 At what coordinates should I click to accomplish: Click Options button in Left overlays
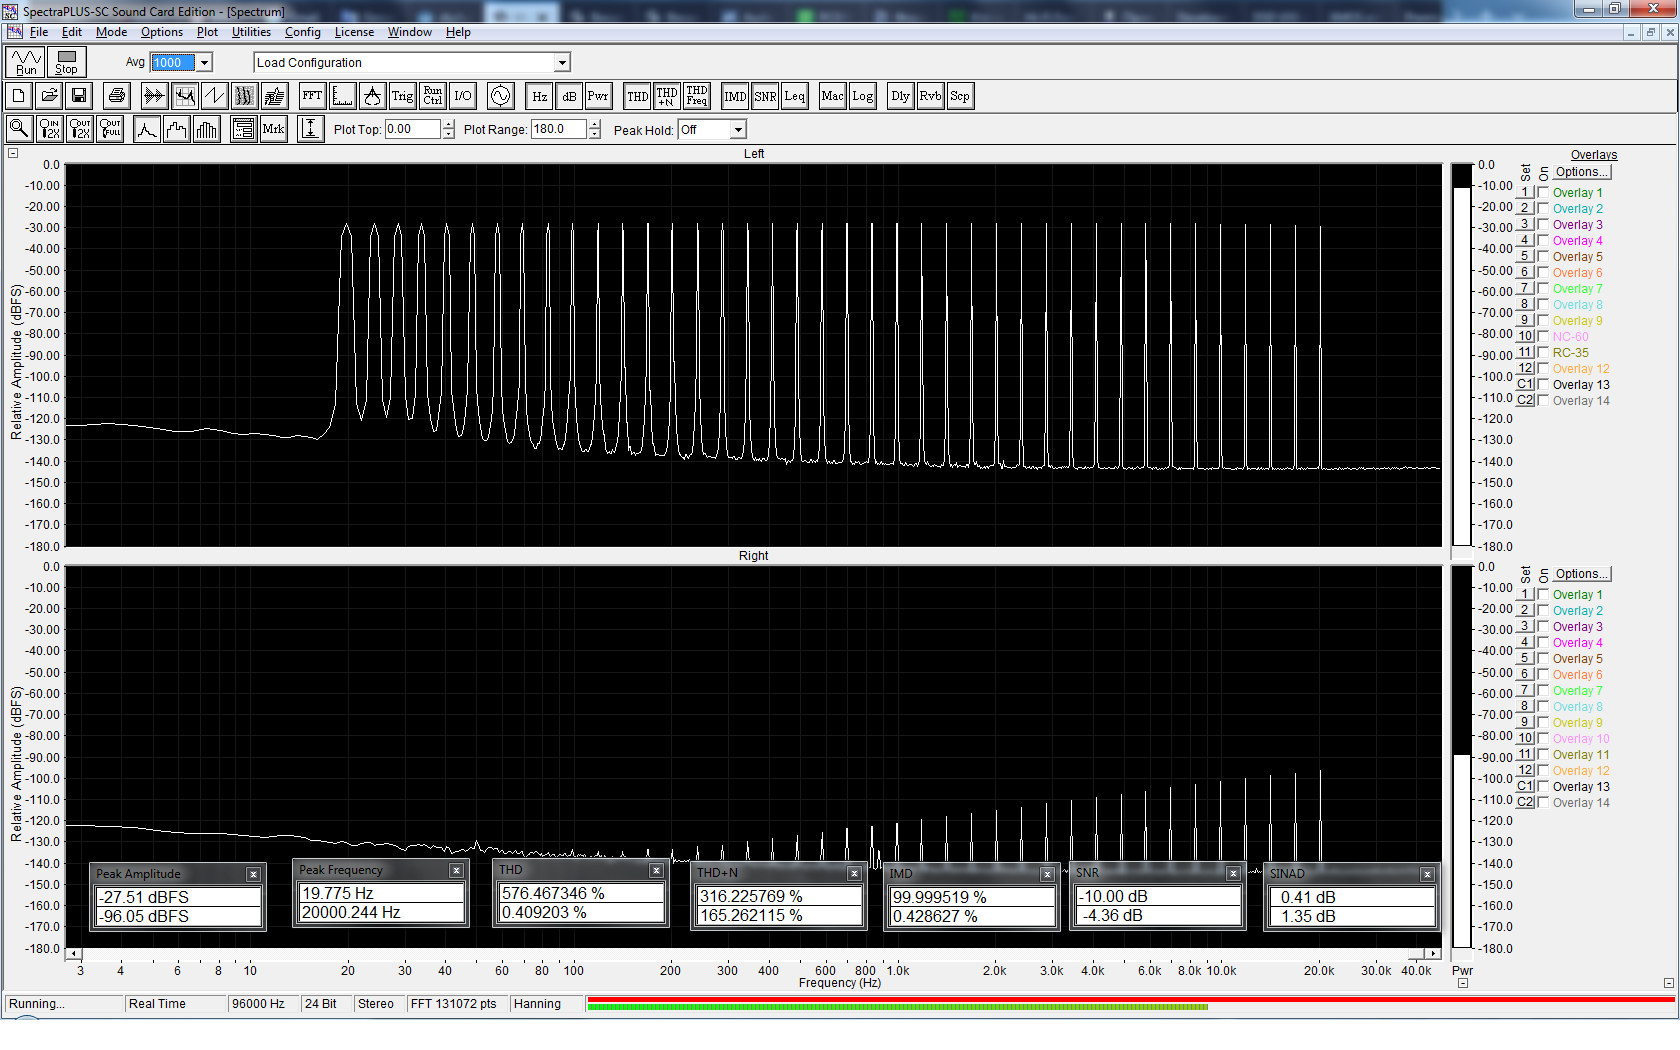click(x=1582, y=172)
